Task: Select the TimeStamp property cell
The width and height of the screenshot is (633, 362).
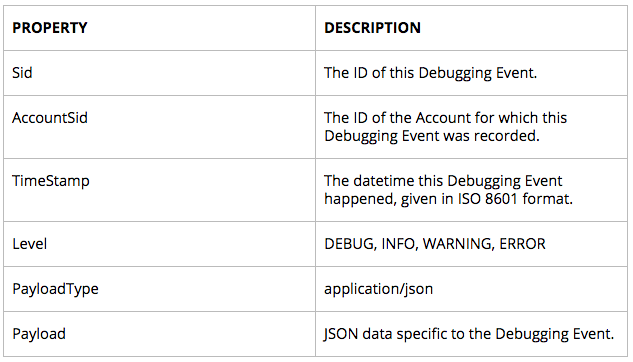Action: 159,190
